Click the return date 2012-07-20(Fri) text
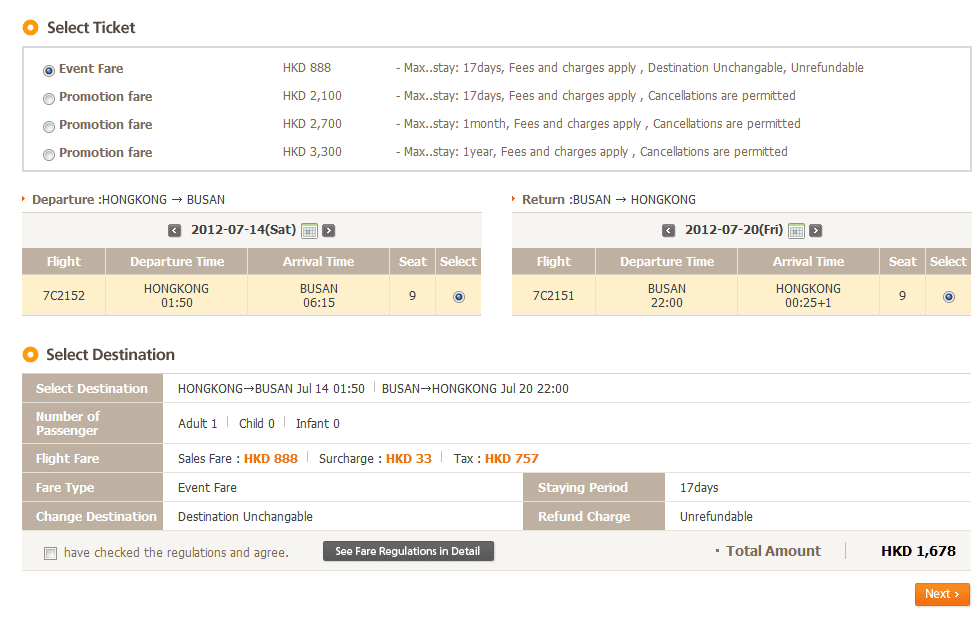 coord(734,230)
